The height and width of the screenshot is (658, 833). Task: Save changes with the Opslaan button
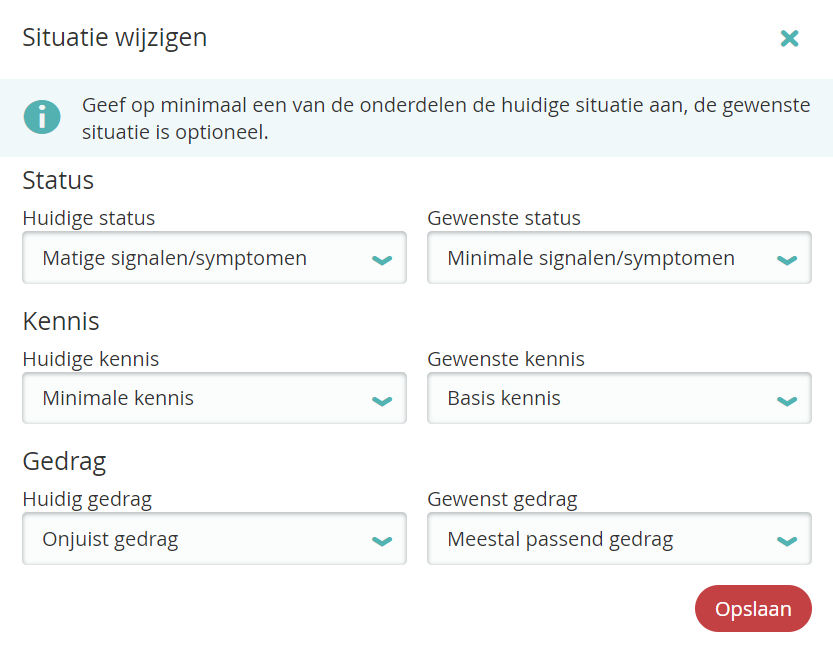(753, 609)
